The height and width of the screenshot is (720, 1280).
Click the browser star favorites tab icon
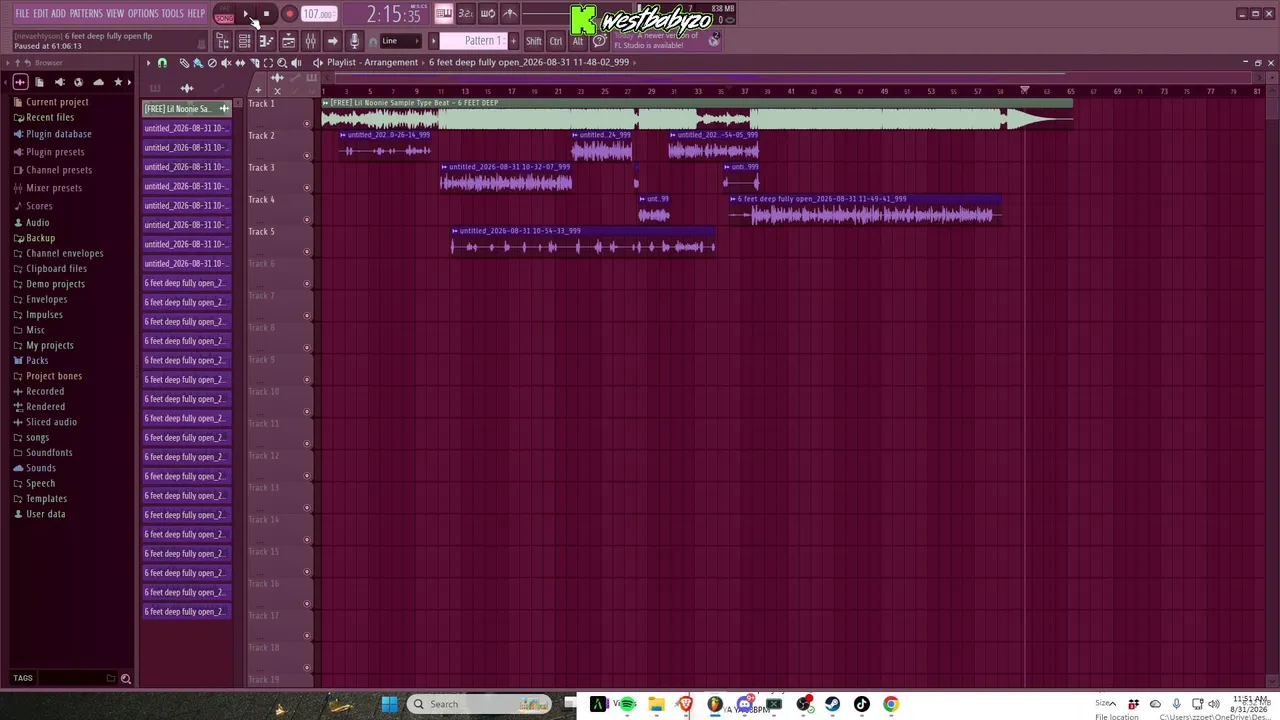click(118, 82)
